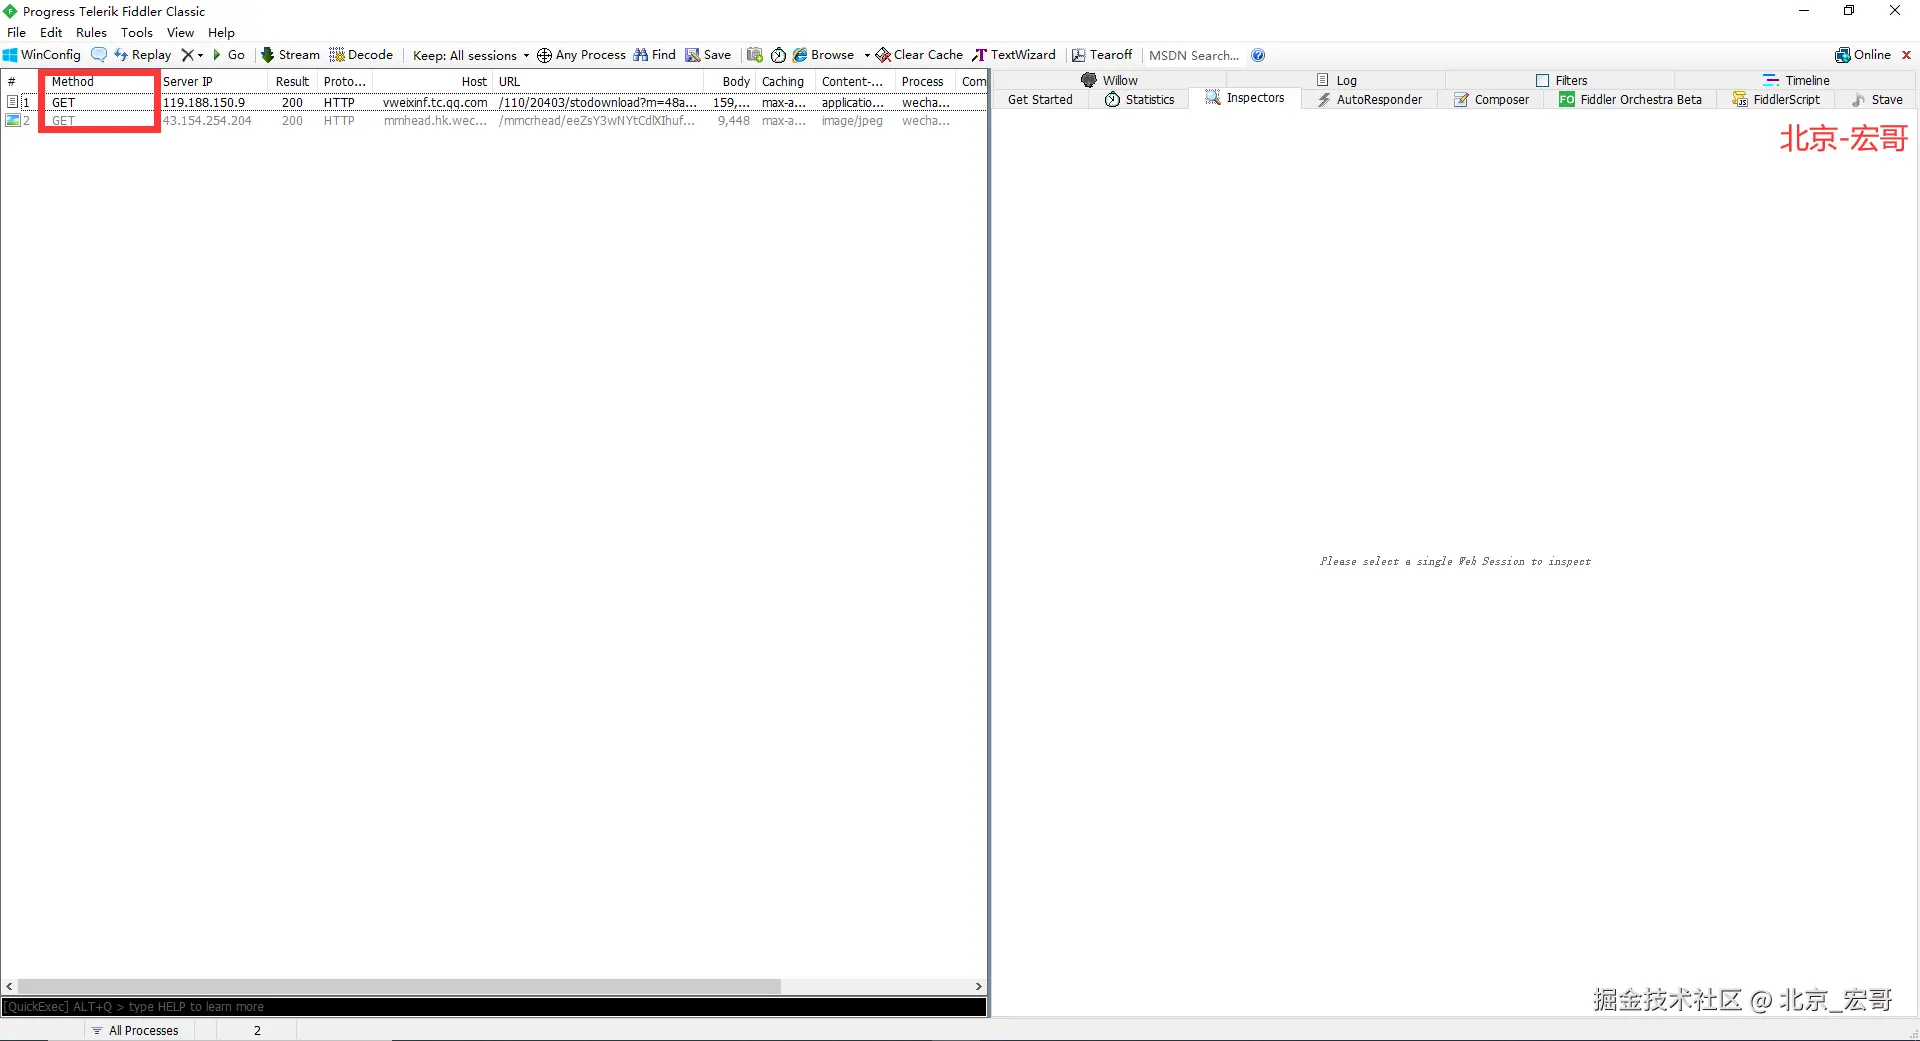This screenshot has height=1041, width=1920.
Task: Click the scroll left arrow of session list
Action: point(9,986)
